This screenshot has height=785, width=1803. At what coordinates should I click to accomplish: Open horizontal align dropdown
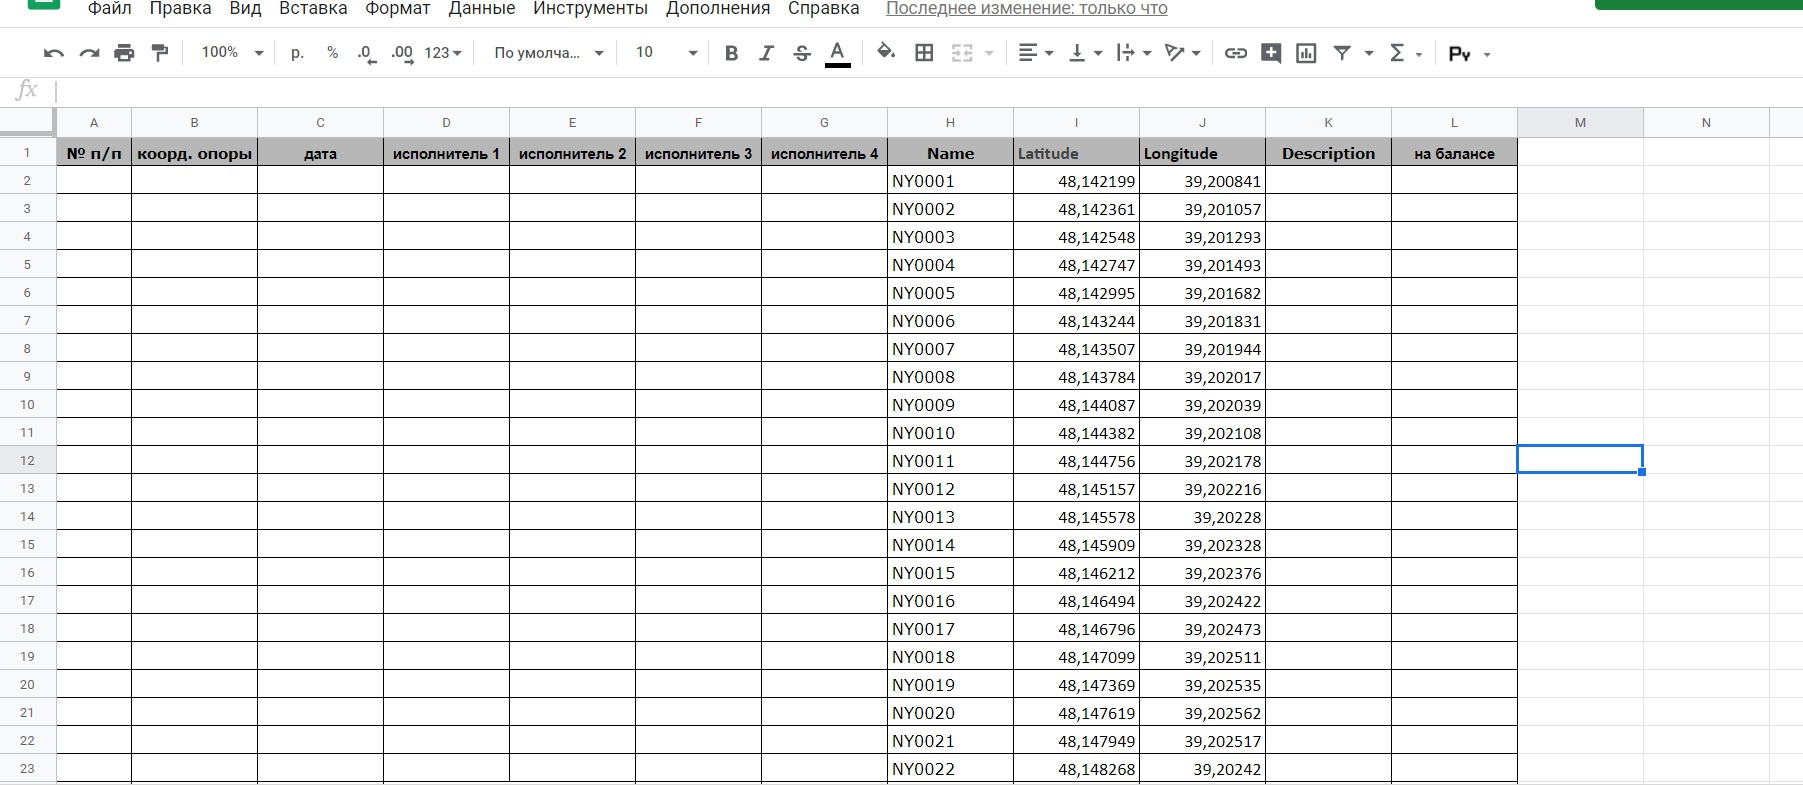pos(1035,53)
